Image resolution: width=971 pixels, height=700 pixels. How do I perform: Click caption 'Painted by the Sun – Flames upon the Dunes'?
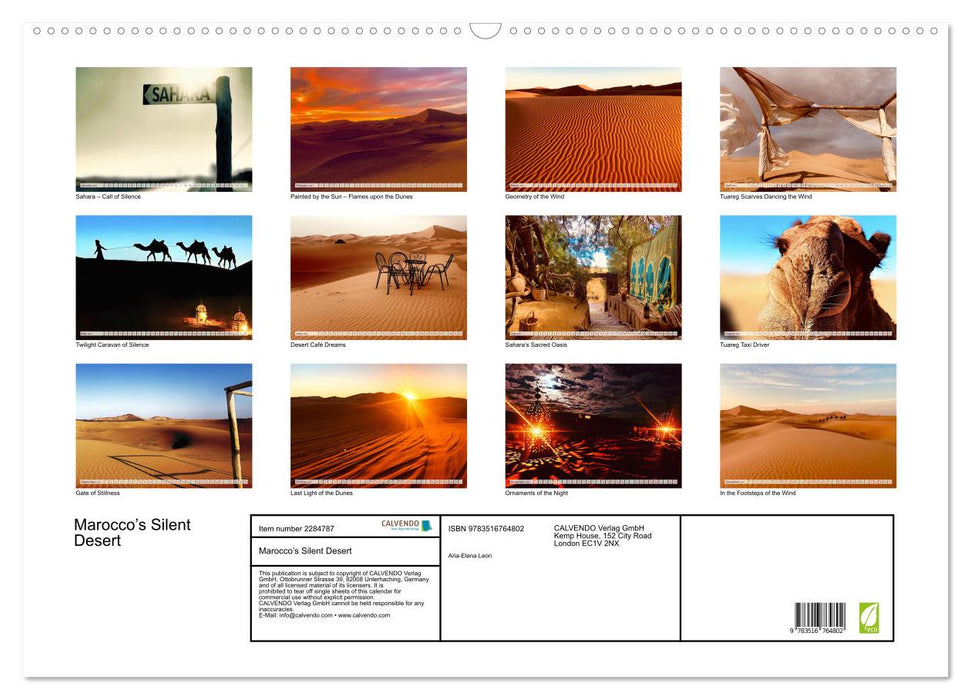351,196
